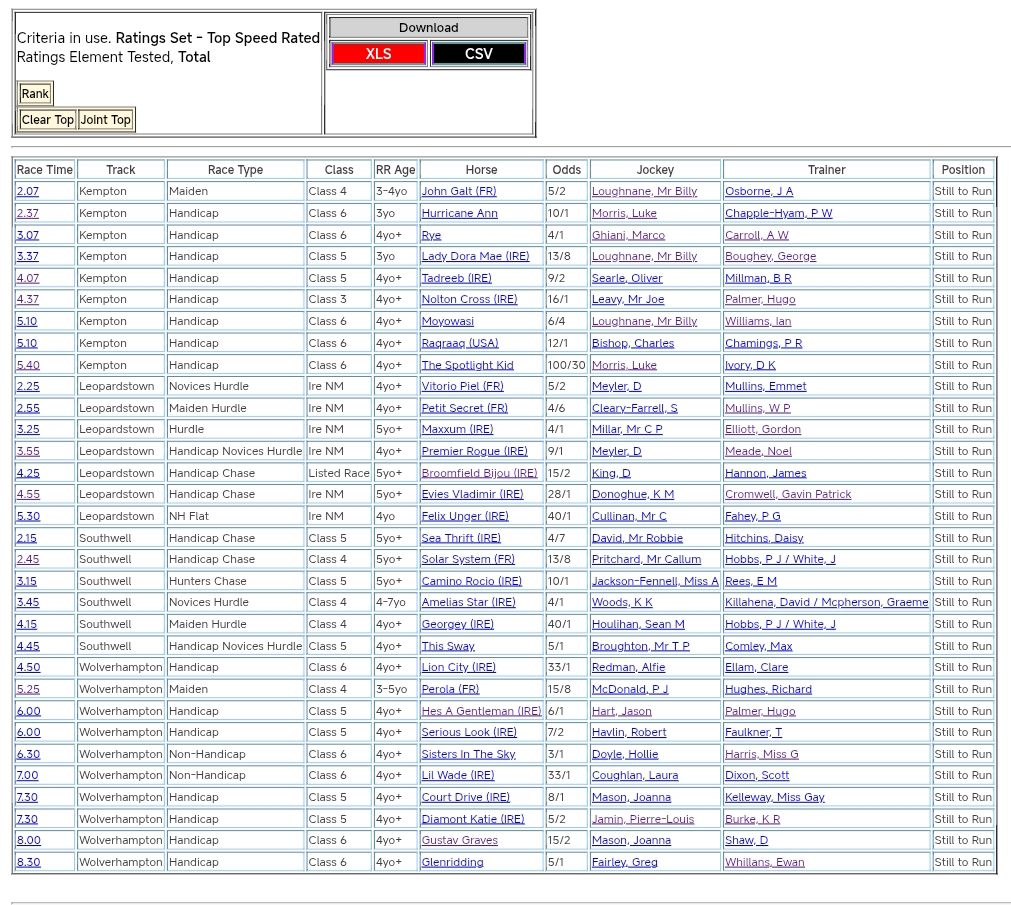Image resolution: width=1011 pixels, height=905 pixels.
Task: Open trainer Cromwell, Gavin Patrick link
Action: coord(788,494)
